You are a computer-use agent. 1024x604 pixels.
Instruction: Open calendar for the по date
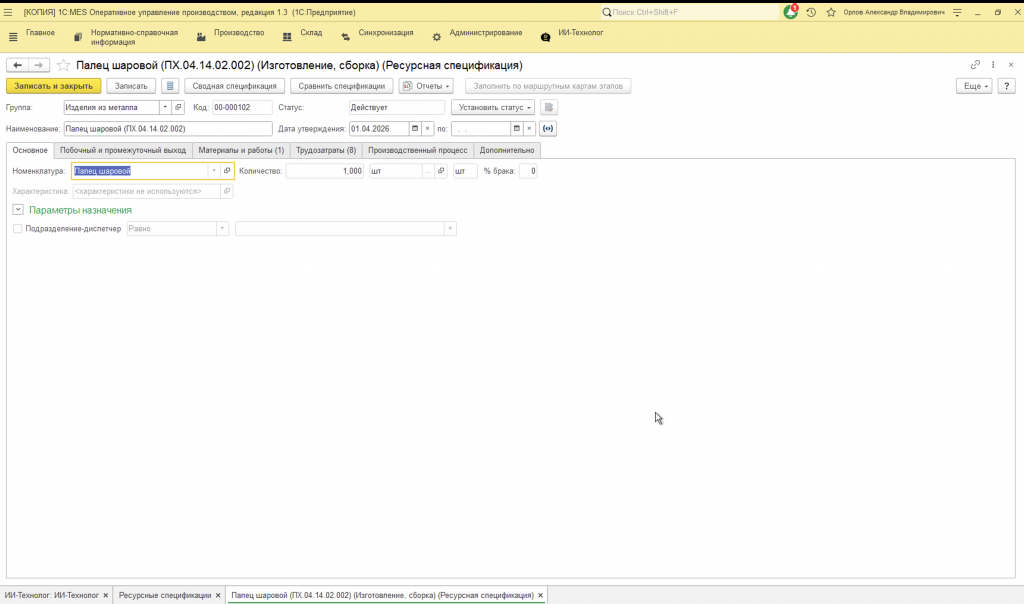[517, 129]
